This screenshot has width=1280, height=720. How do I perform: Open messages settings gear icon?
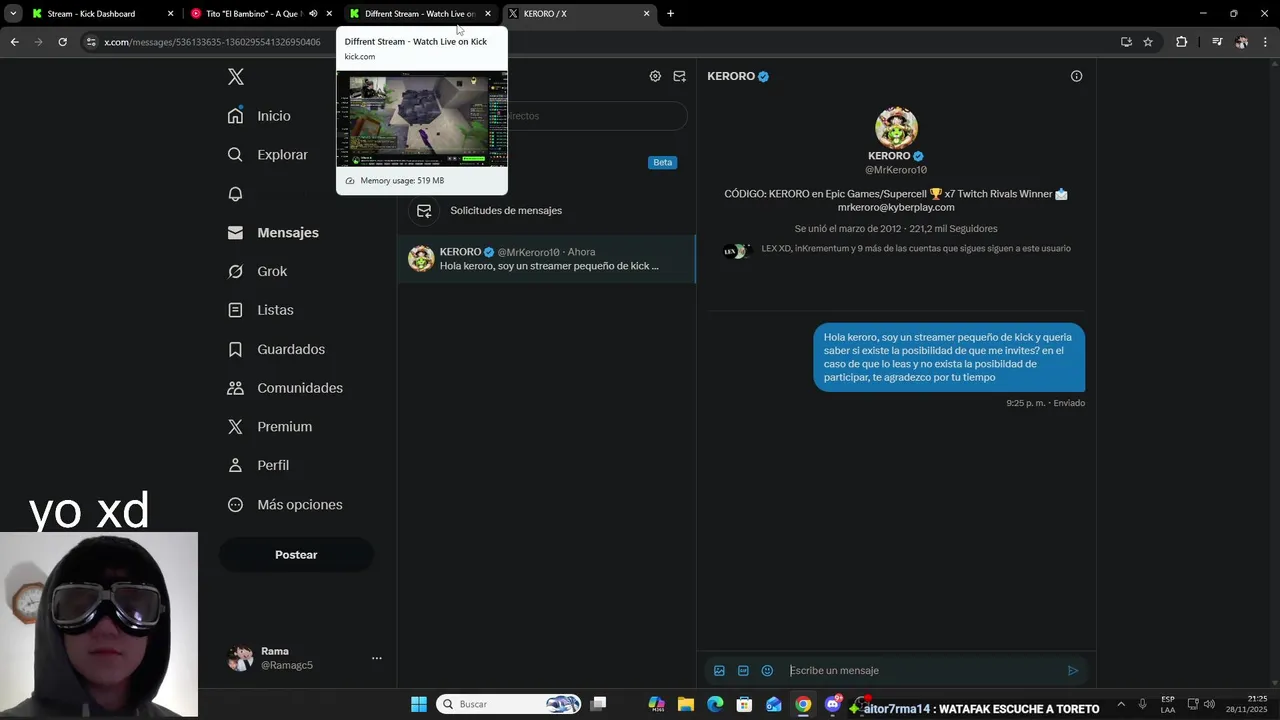(655, 76)
